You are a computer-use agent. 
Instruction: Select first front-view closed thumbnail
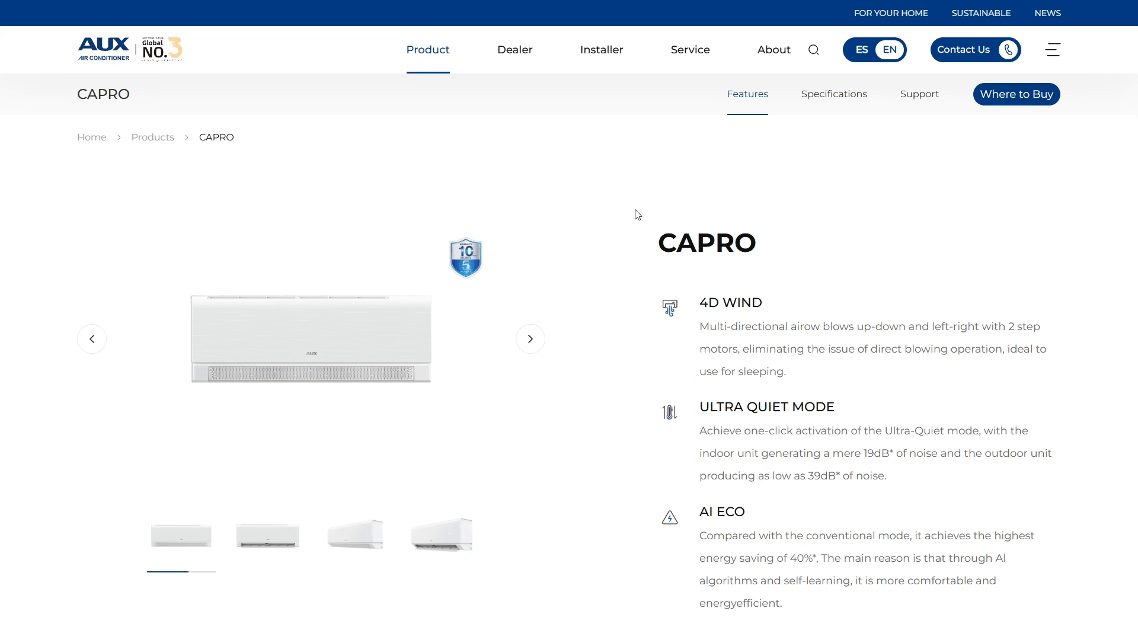coord(181,536)
